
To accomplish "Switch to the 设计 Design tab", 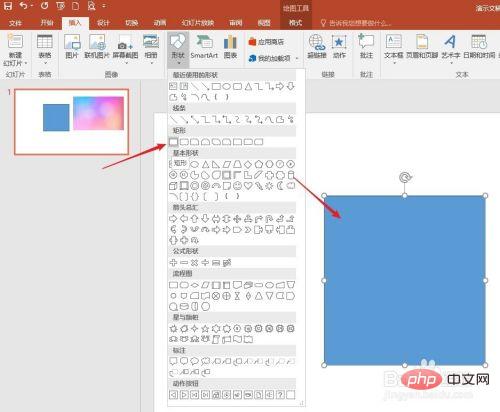I will pos(103,23).
